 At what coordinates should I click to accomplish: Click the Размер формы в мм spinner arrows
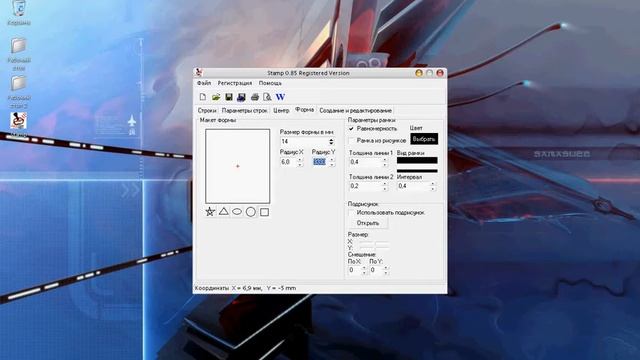[x=331, y=141]
